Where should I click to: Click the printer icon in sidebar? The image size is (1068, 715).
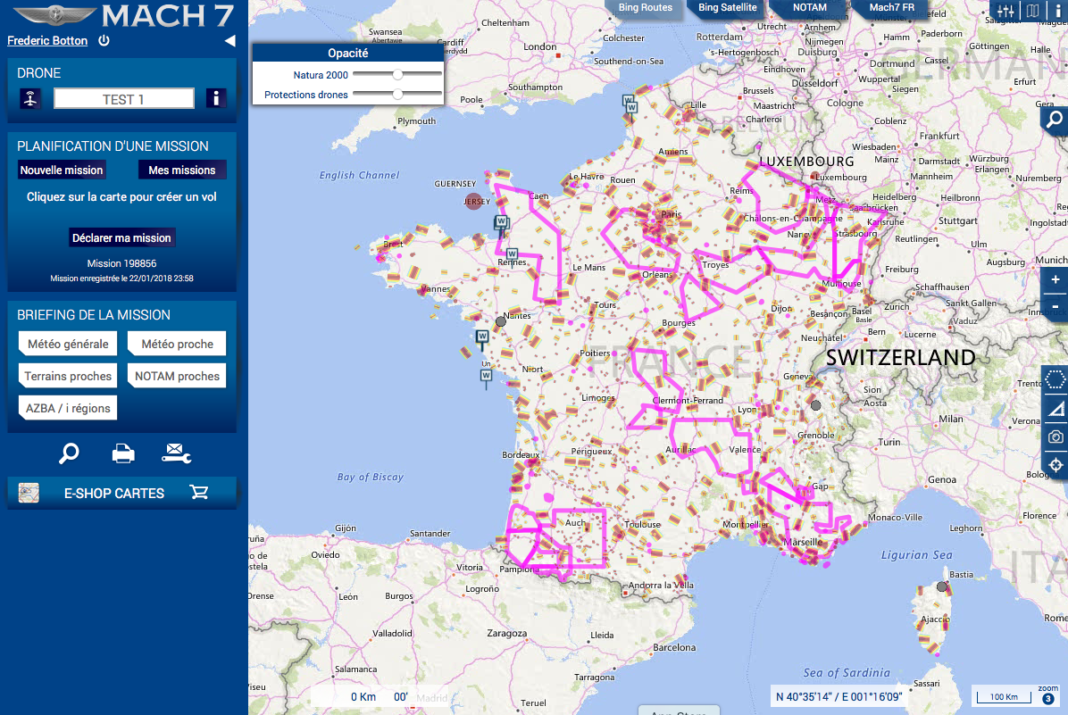(123, 453)
